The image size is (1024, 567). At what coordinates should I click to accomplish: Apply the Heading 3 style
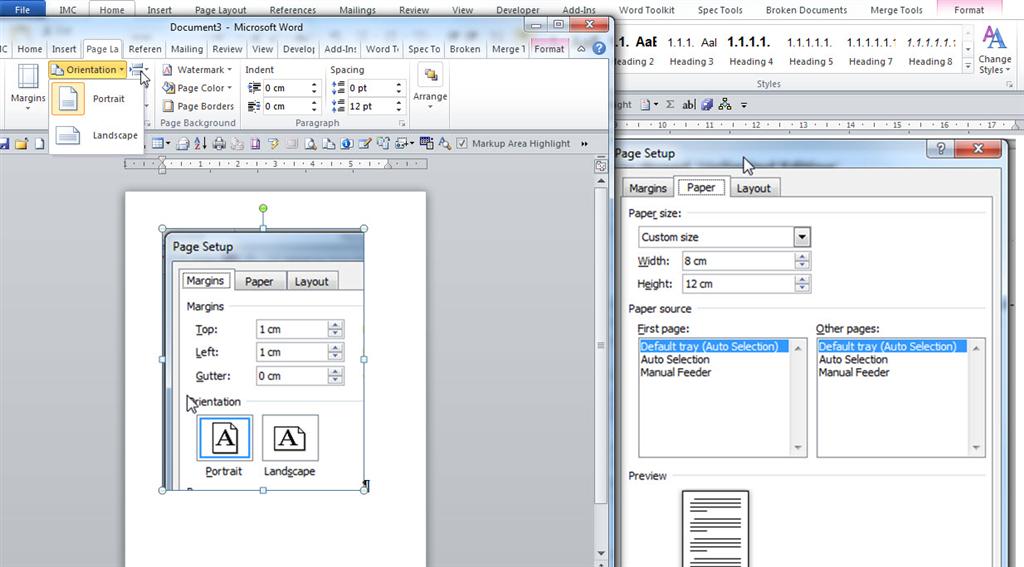click(691, 52)
